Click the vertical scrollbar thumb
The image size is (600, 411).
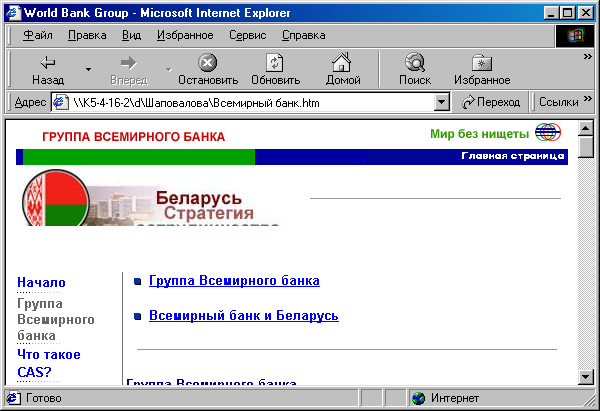[x=585, y=147]
